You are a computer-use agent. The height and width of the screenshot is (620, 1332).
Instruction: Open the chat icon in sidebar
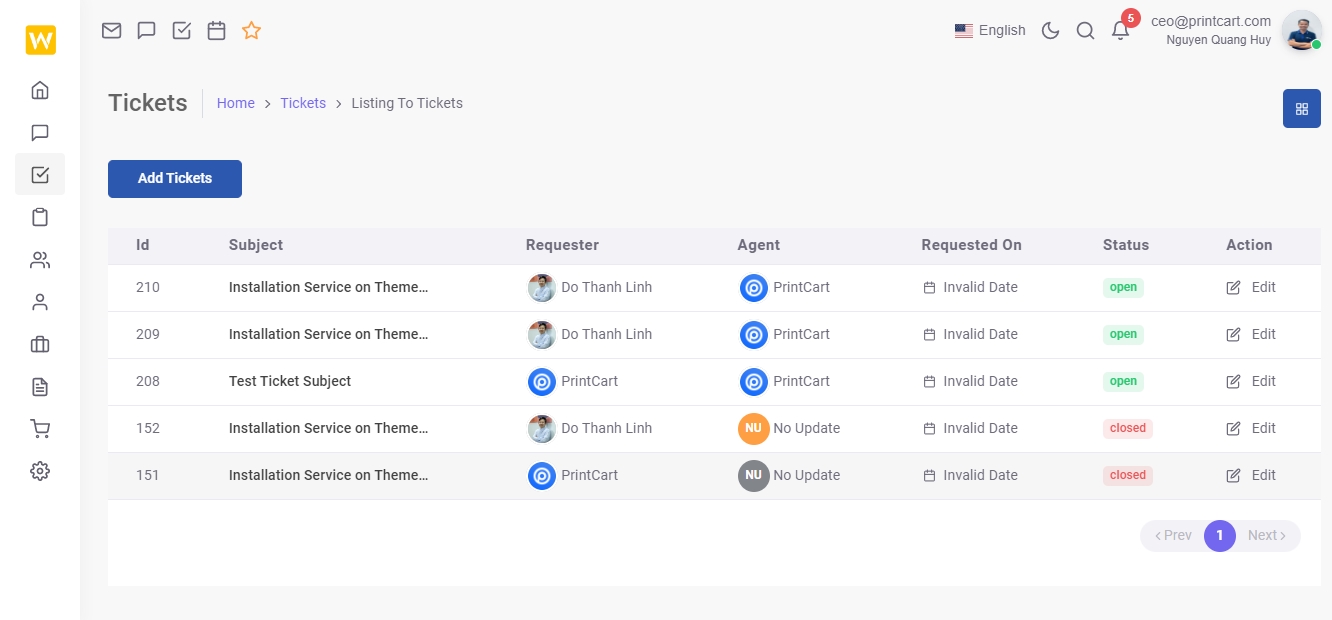point(40,132)
